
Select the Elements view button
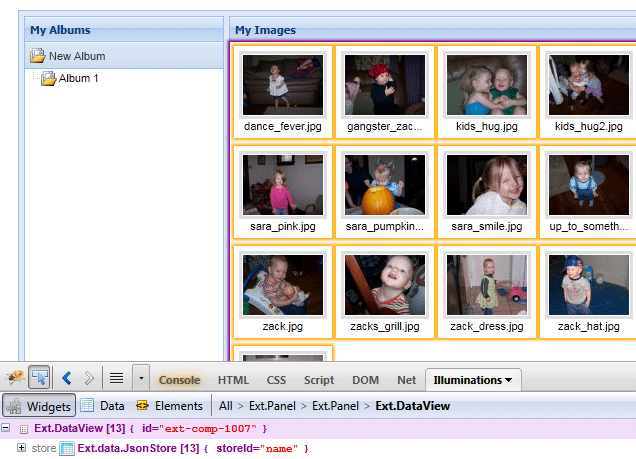tap(170, 405)
